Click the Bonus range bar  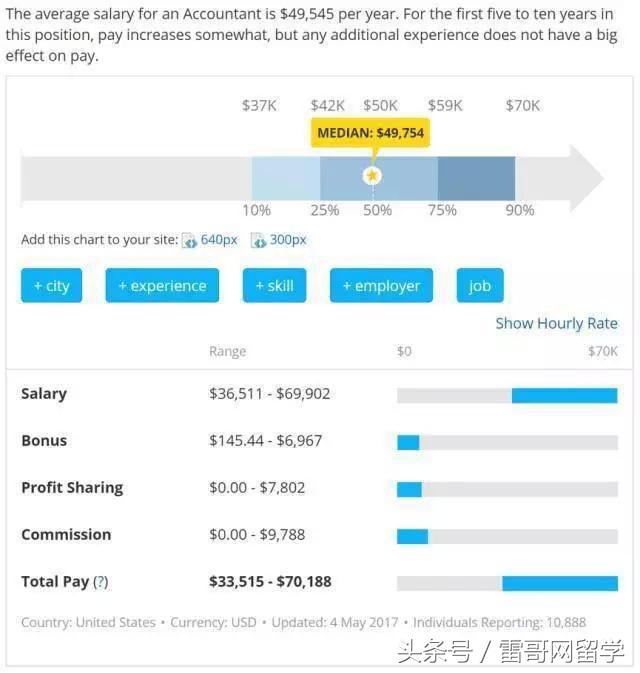(408, 442)
